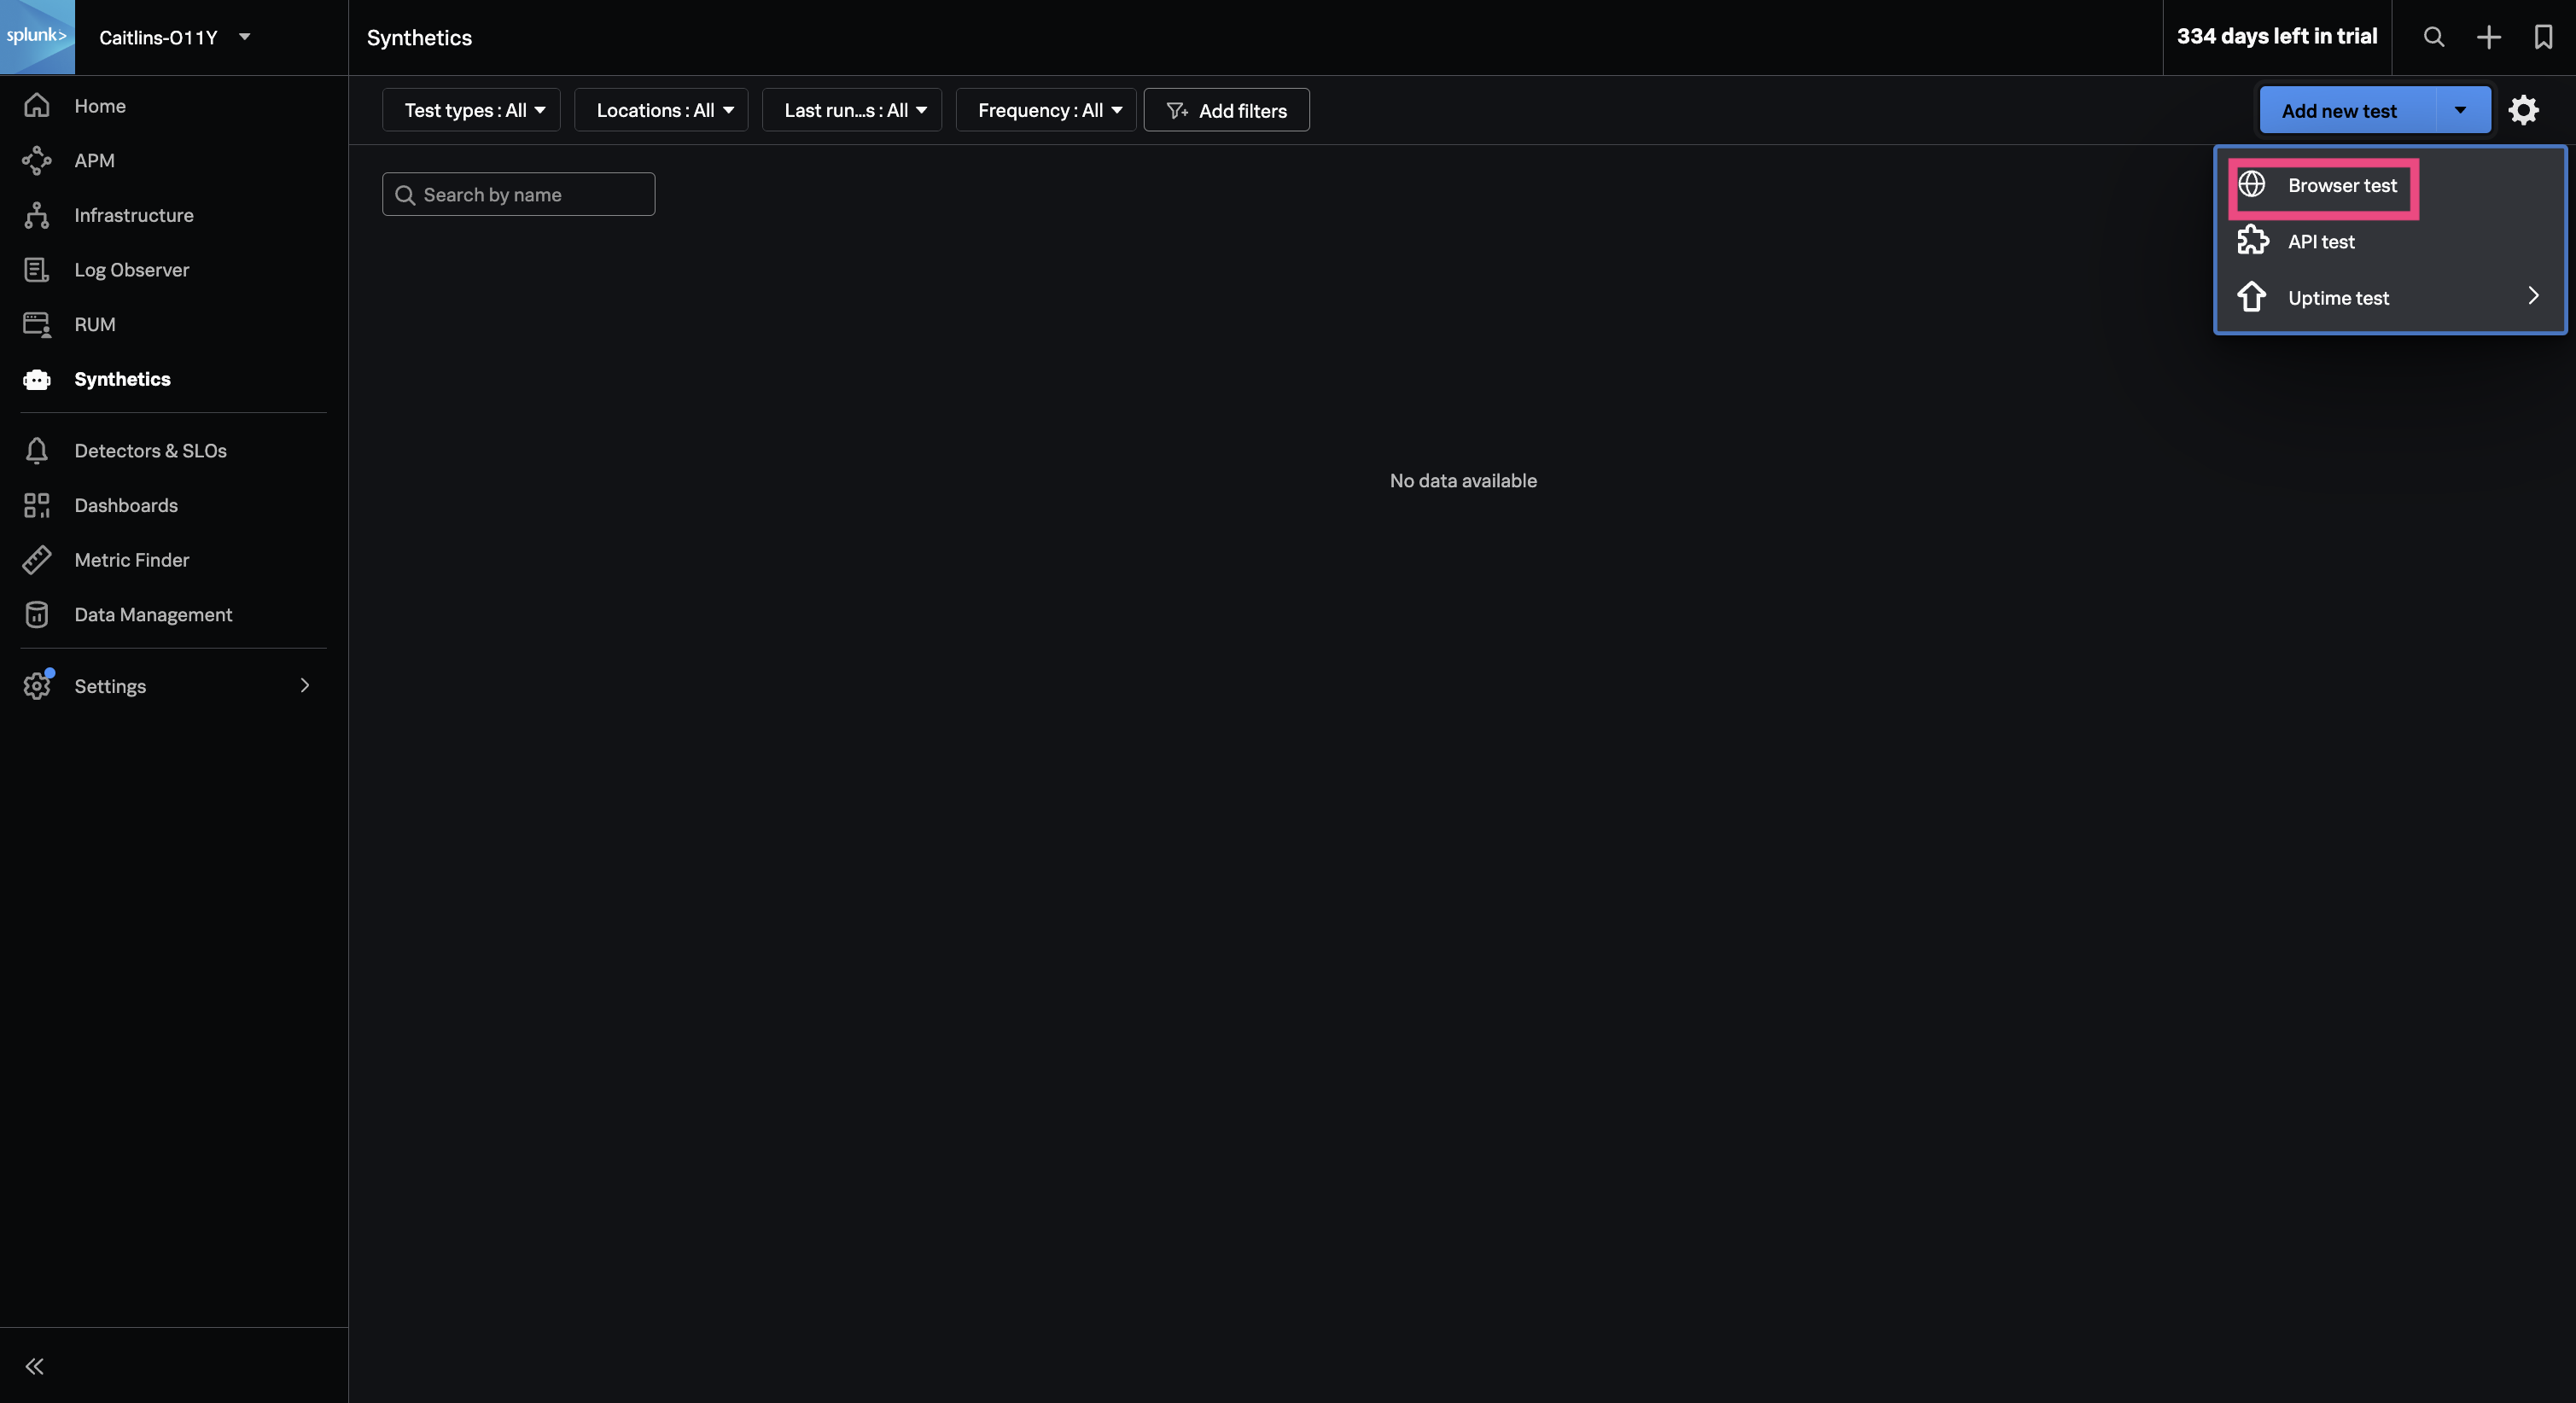
Task: Expand the Test types filter dropdown
Action: pos(472,110)
